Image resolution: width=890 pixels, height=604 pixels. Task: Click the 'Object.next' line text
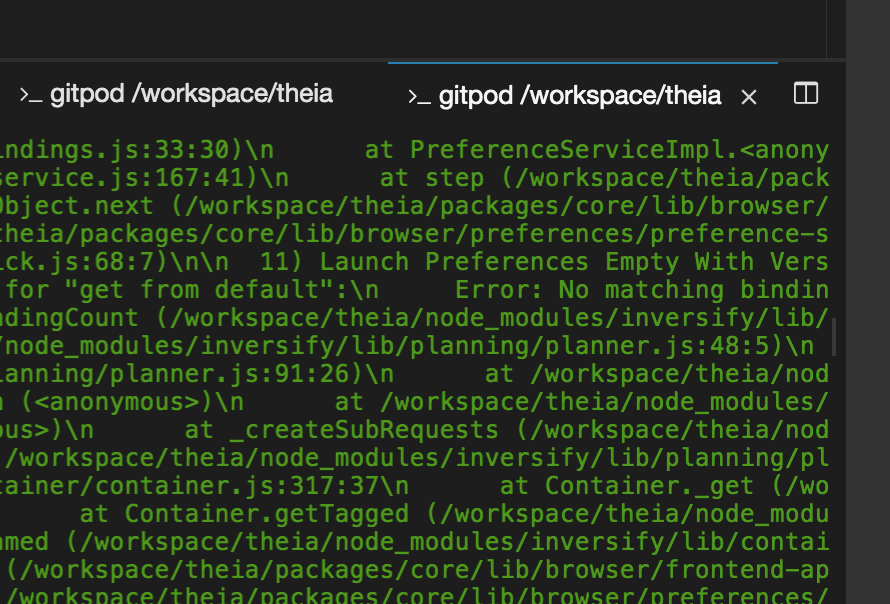click(x=77, y=206)
